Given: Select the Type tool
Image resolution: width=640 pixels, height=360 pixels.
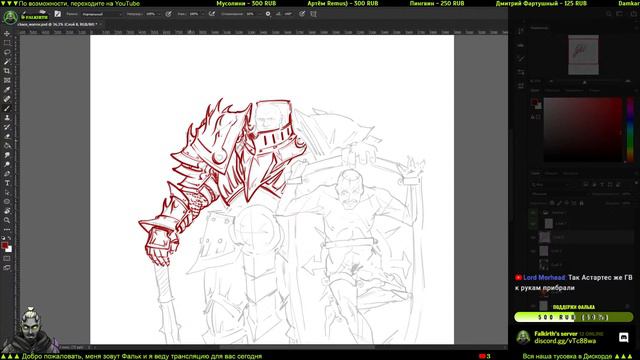Looking at the screenshot, I should click(x=7, y=184).
